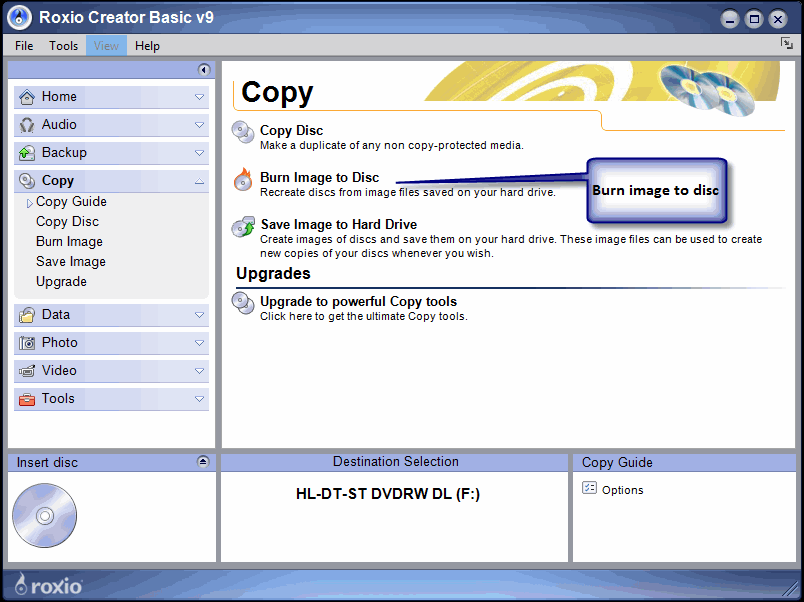The image size is (804, 602).
Task: Select Save Image in the sidebar
Action: [x=71, y=262]
